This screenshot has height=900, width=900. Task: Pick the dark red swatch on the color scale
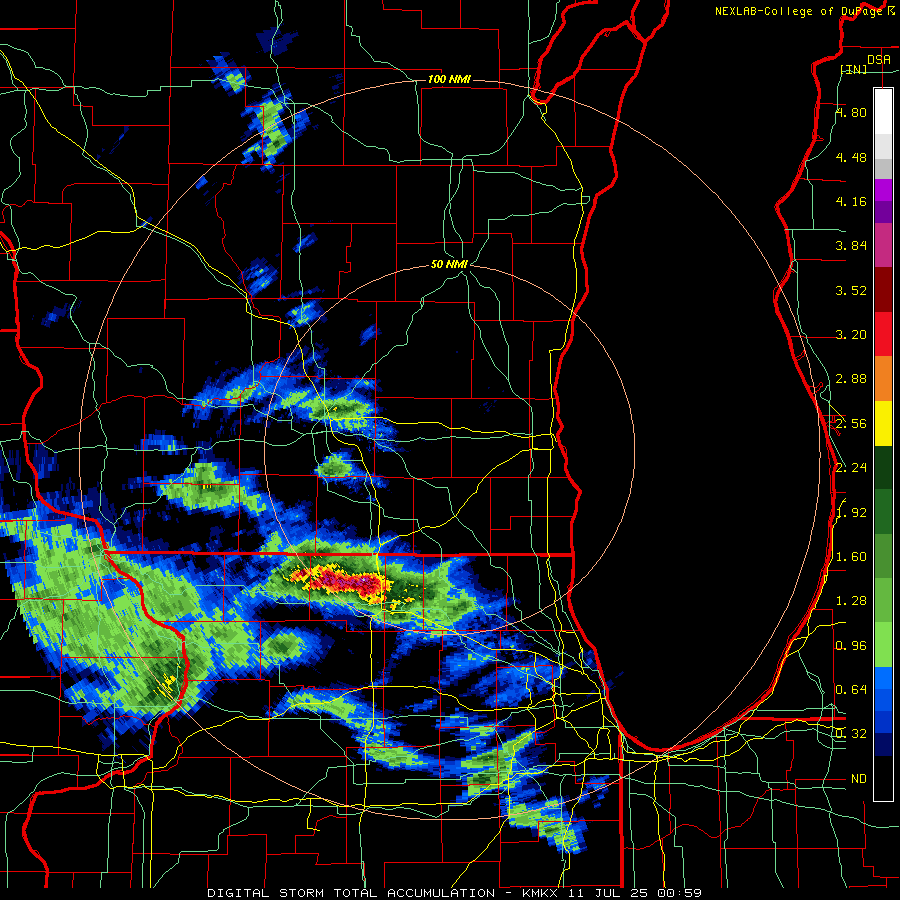click(883, 290)
